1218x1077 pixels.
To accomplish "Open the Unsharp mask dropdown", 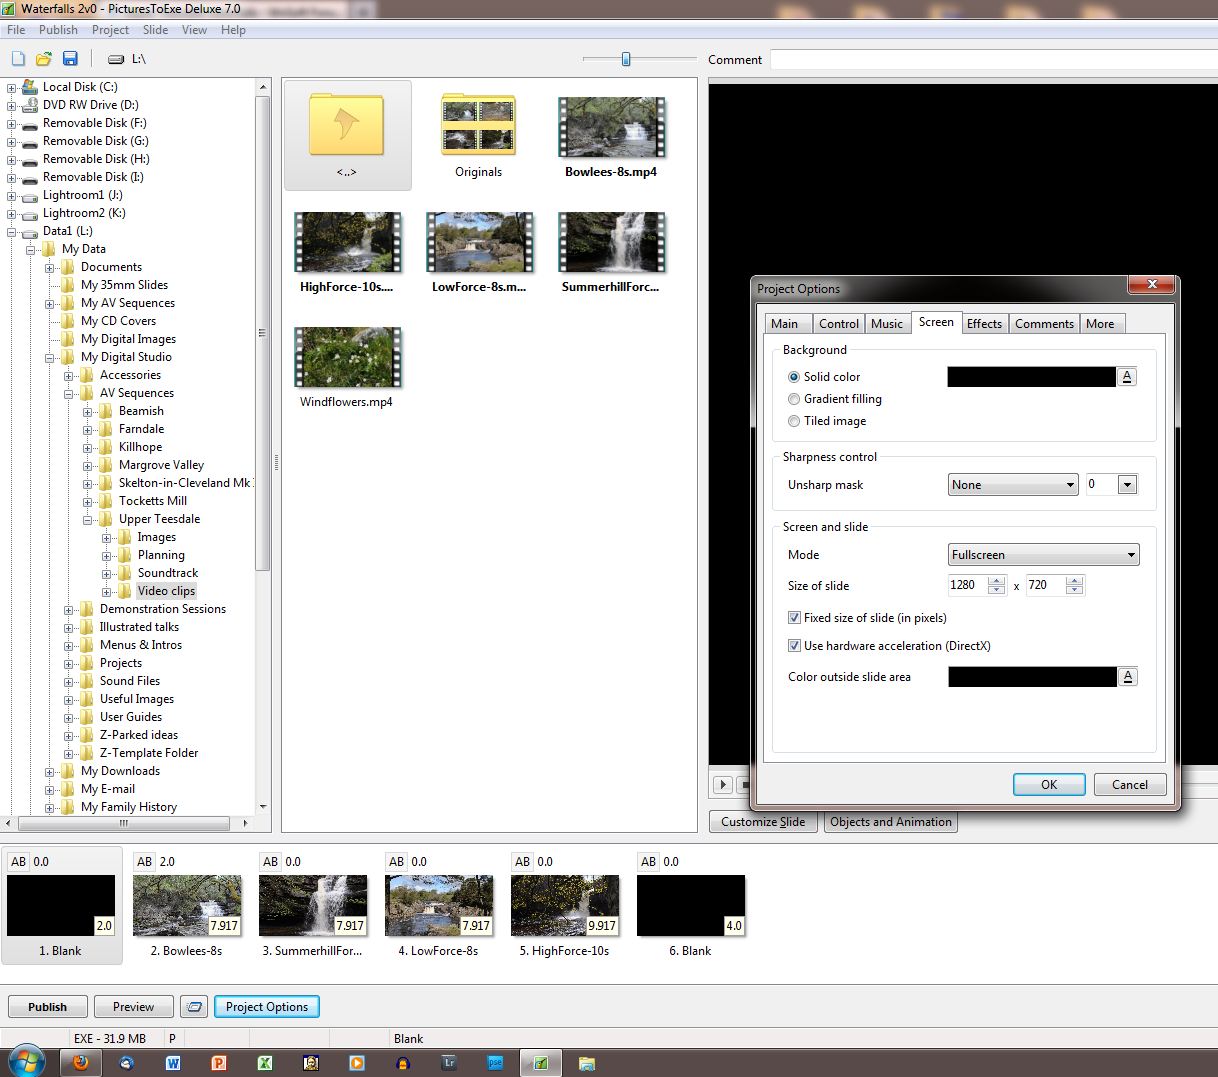I will coord(1012,485).
